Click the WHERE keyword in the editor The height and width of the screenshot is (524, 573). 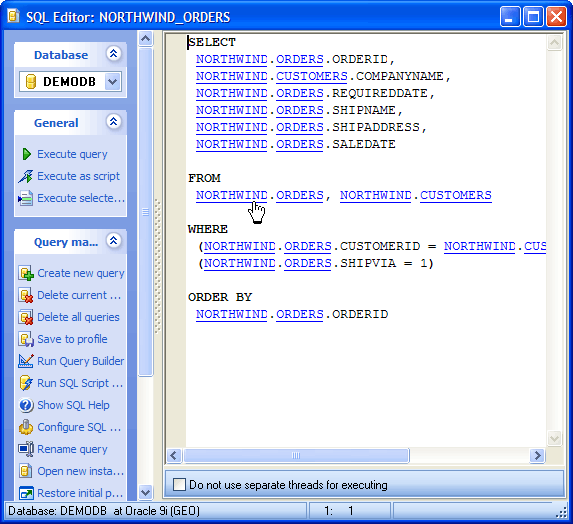pos(208,229)
